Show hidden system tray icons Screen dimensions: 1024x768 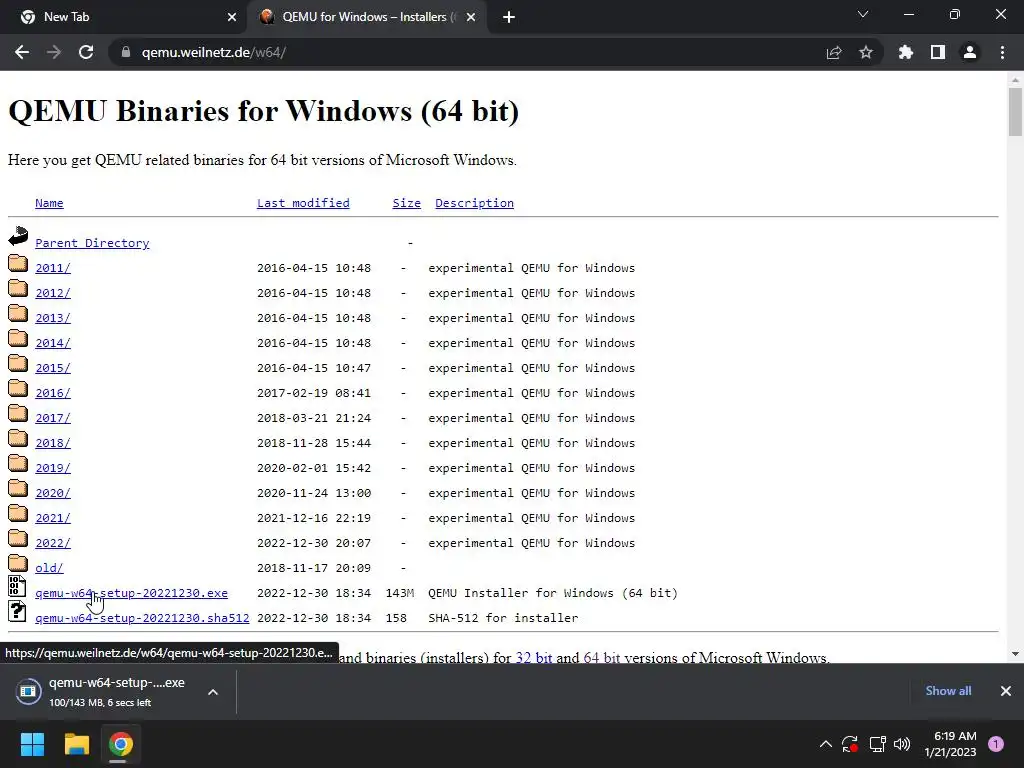coord(825,744)
